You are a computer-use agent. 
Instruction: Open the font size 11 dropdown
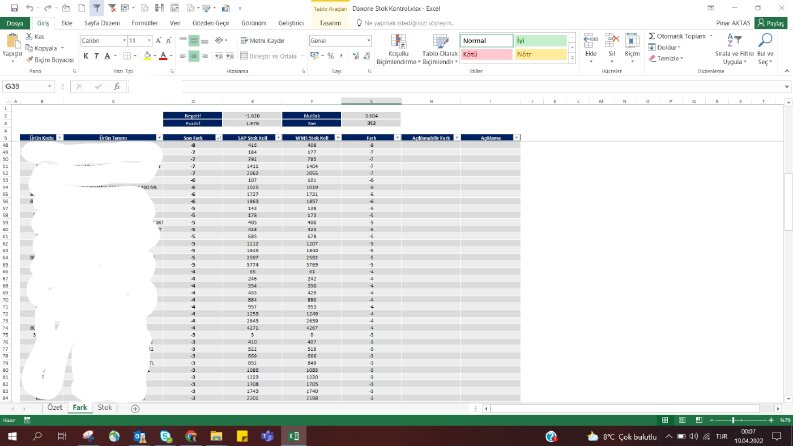149,40
